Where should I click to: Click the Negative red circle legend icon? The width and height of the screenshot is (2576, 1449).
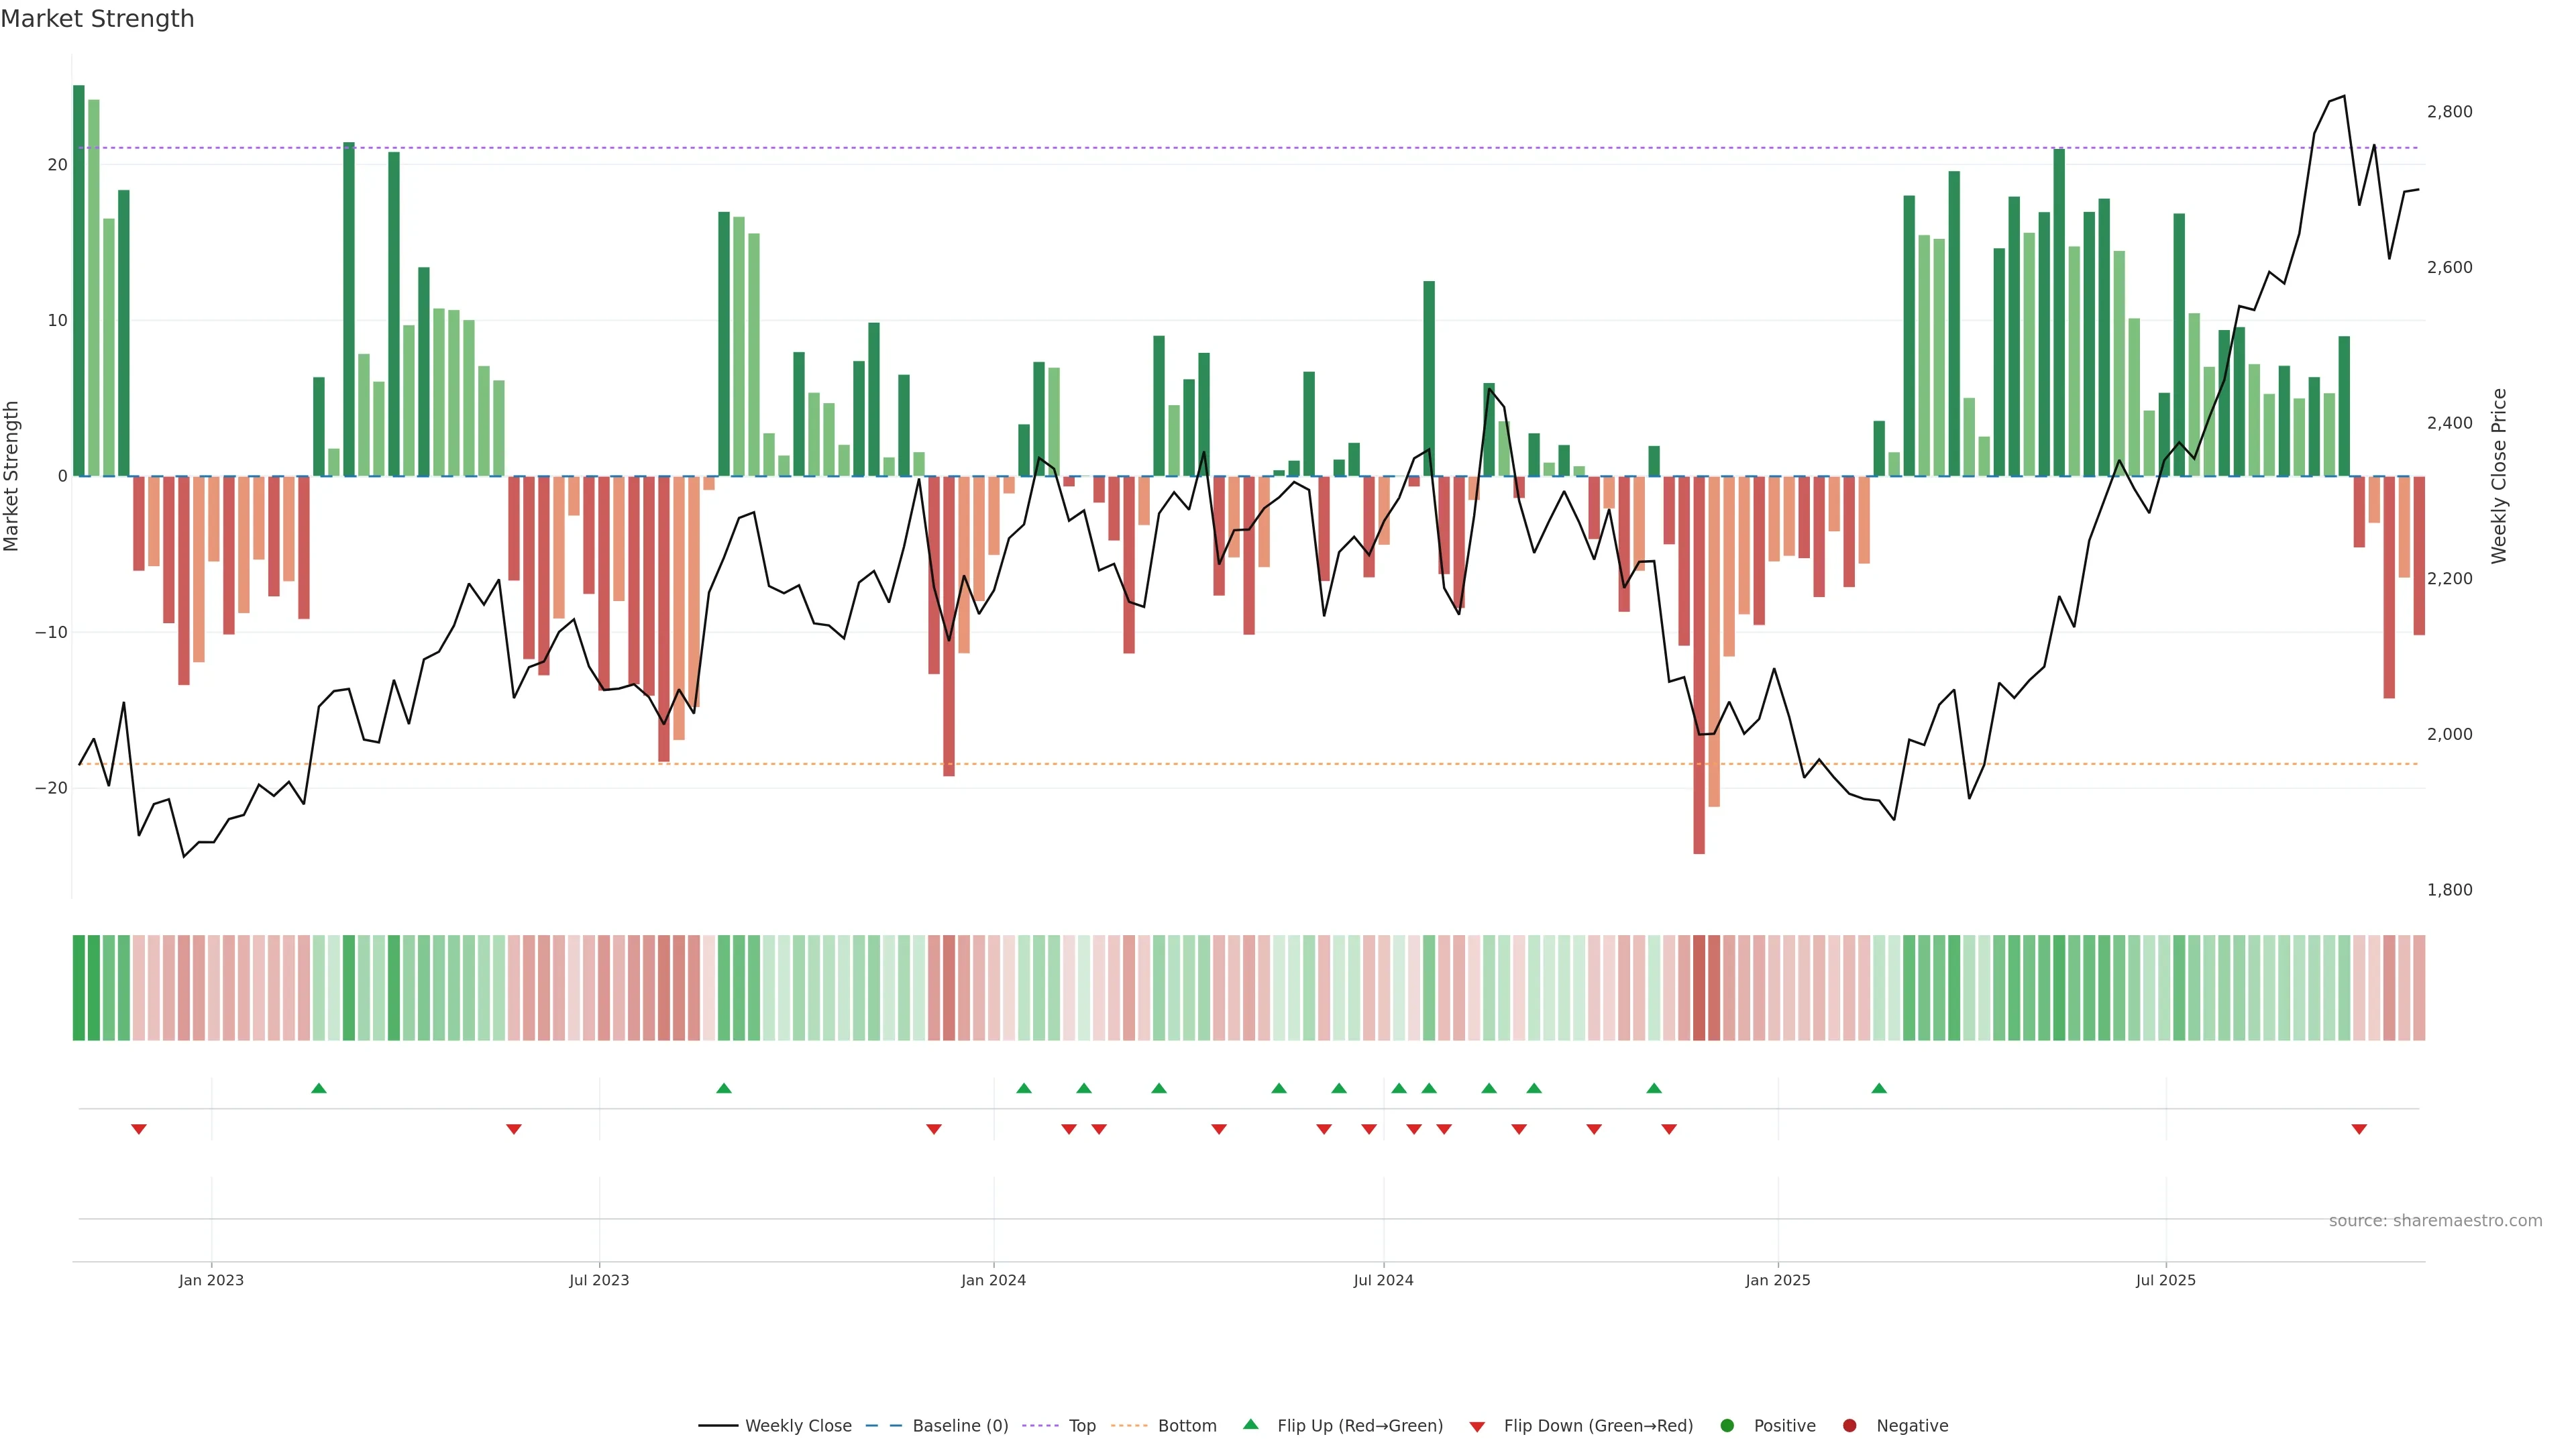pos(1849,1426)
